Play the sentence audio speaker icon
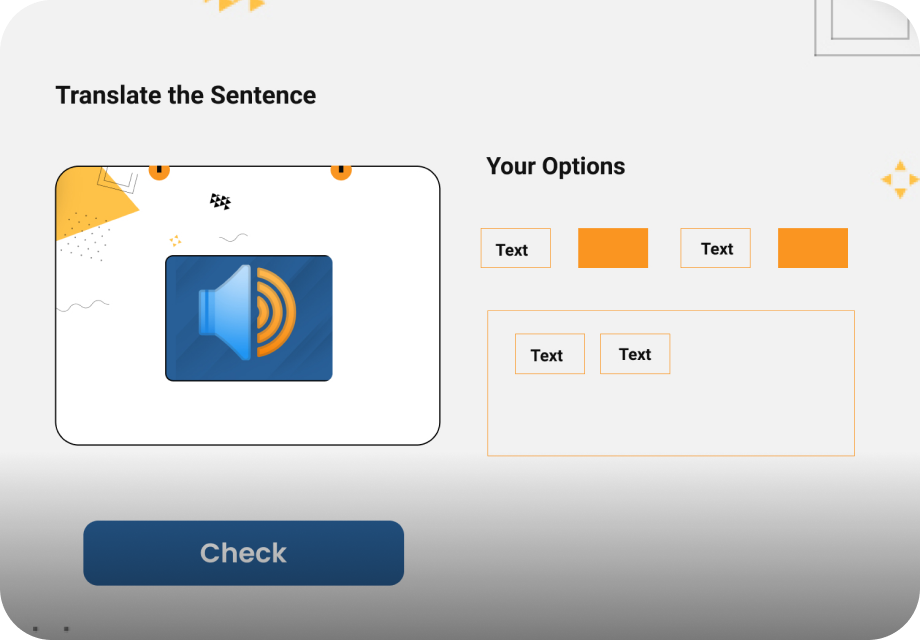This screenshot has width=920, height=640. [248, 313]
